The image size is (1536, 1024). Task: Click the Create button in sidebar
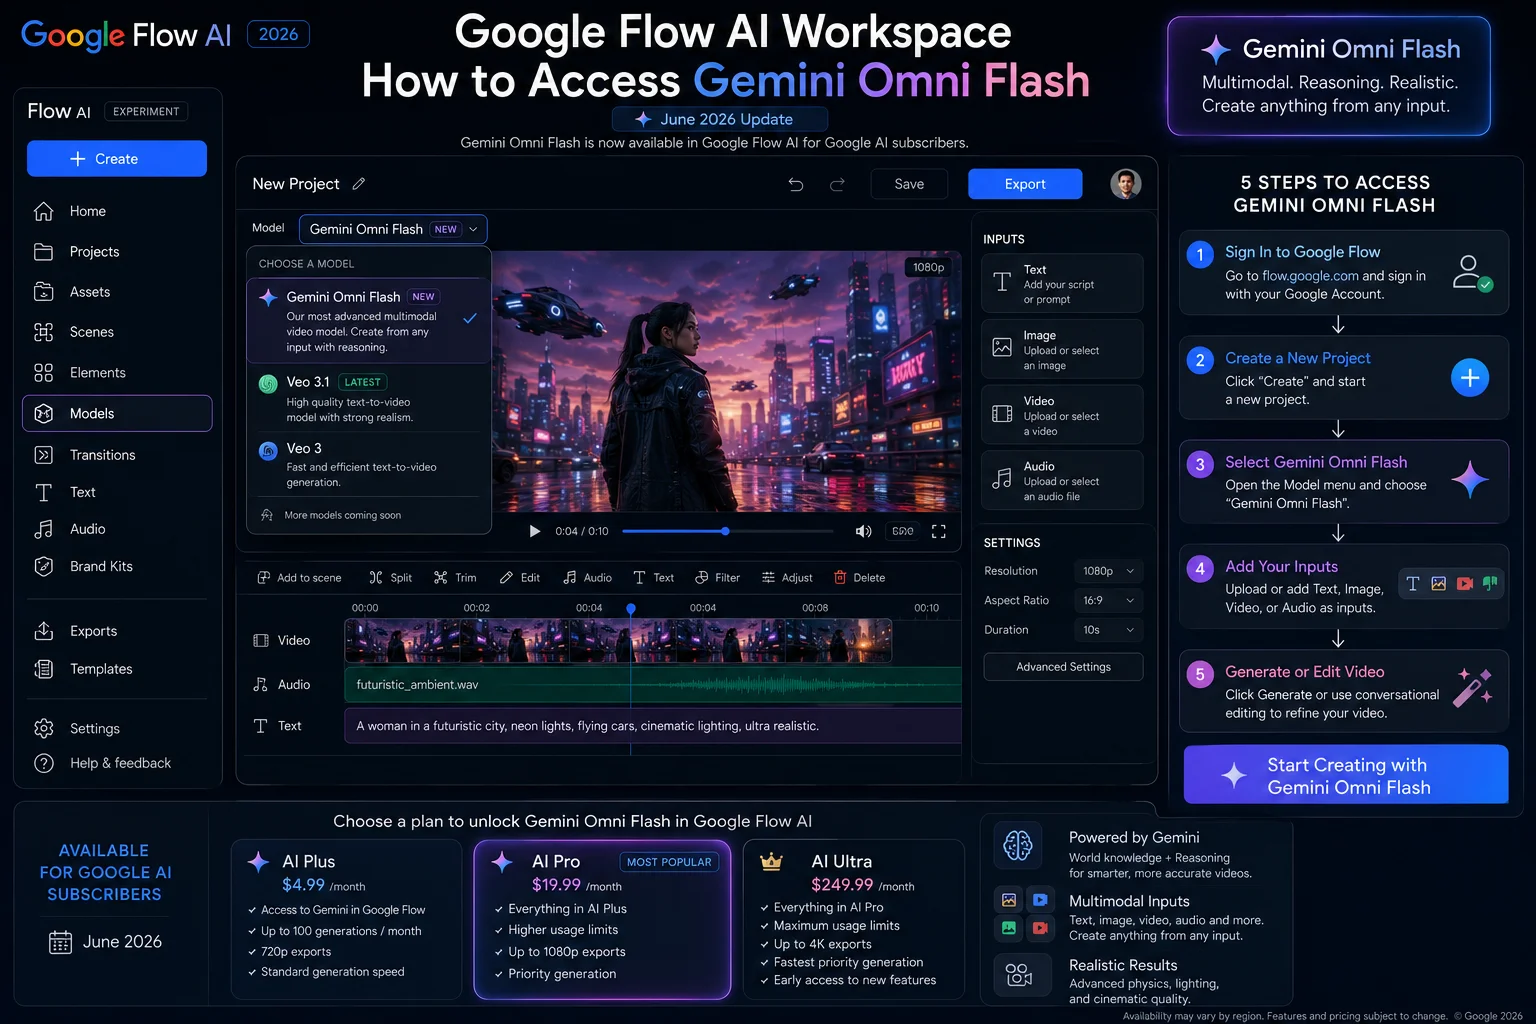(x=117, y=159)
